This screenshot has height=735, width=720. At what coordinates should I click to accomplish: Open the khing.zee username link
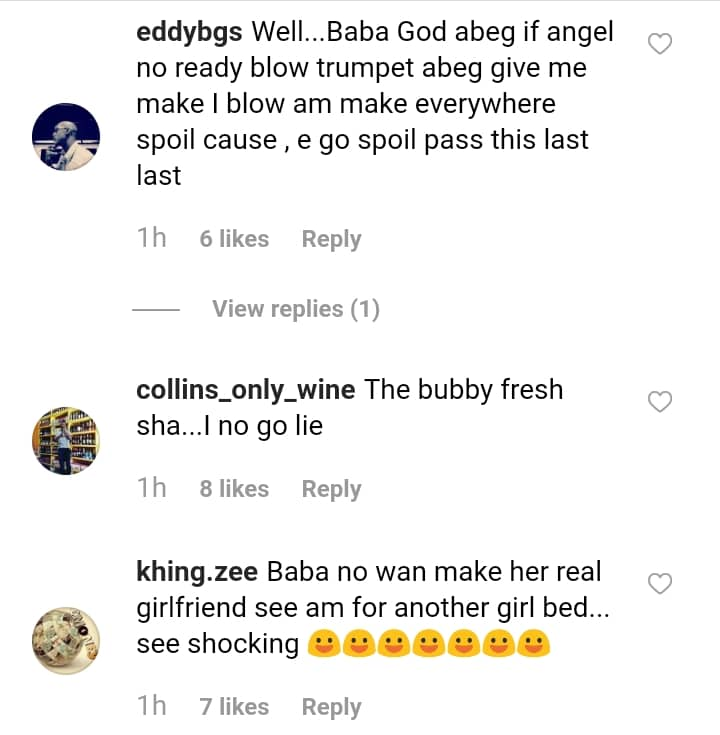(x=197, y=572)
